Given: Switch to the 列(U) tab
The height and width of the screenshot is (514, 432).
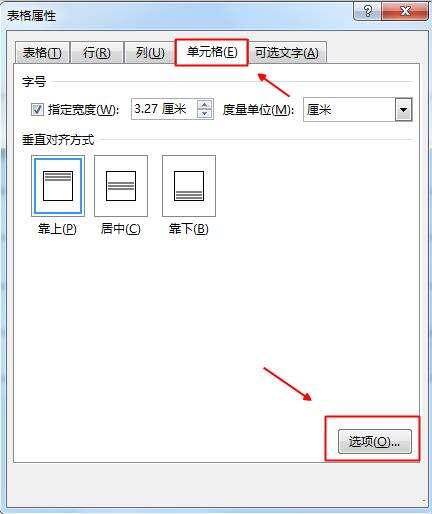Looking at the screenshot, I should click(150, 53).
